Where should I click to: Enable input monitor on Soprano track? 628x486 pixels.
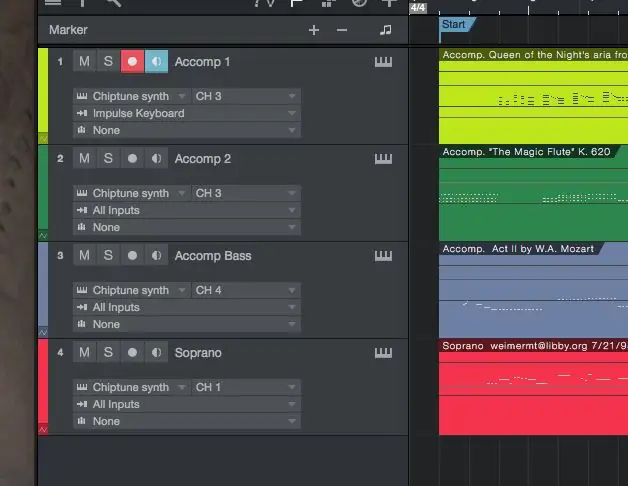click(157, 352)
